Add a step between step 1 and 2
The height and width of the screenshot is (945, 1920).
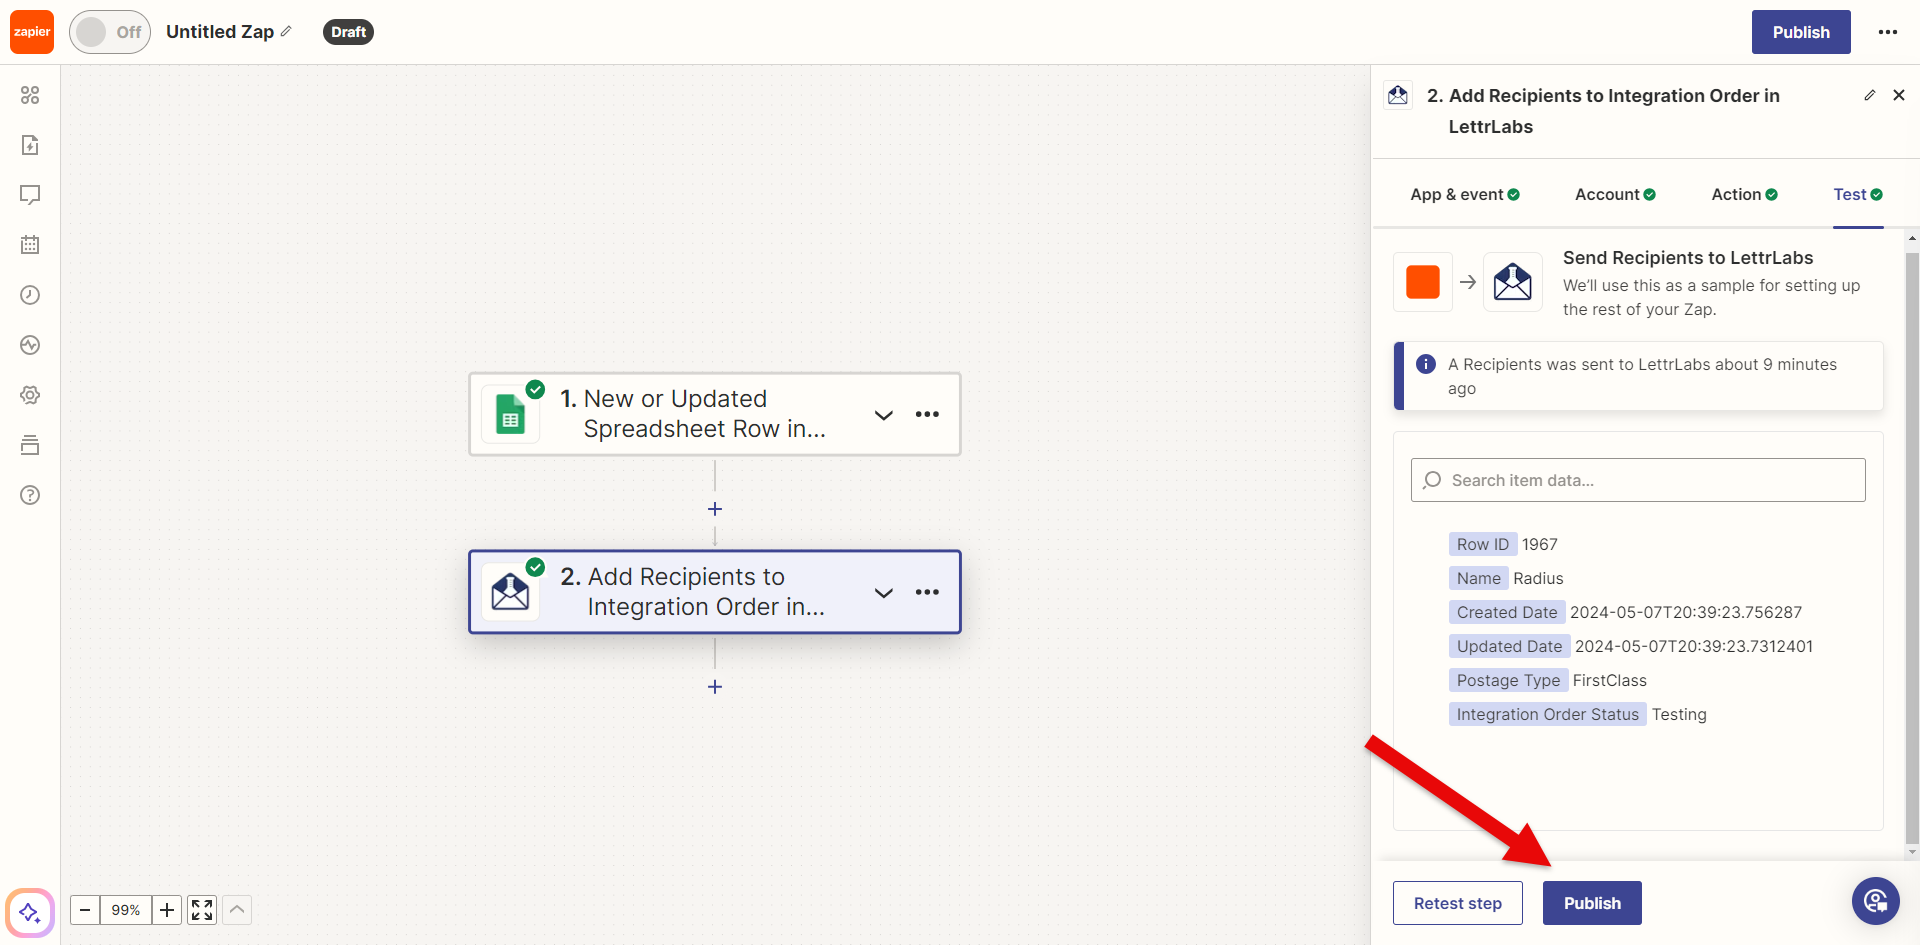click(x=715, y=509)
